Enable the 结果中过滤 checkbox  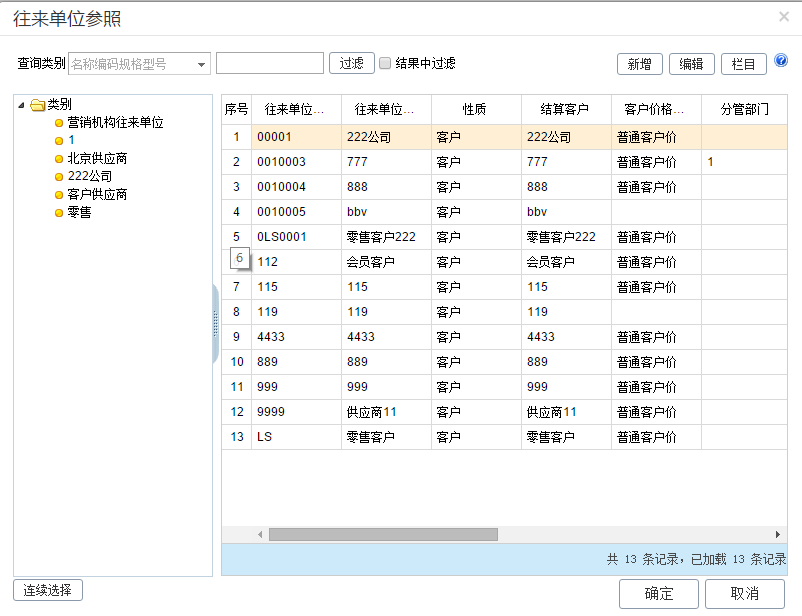pyautogui.click(x=385, y=63)
